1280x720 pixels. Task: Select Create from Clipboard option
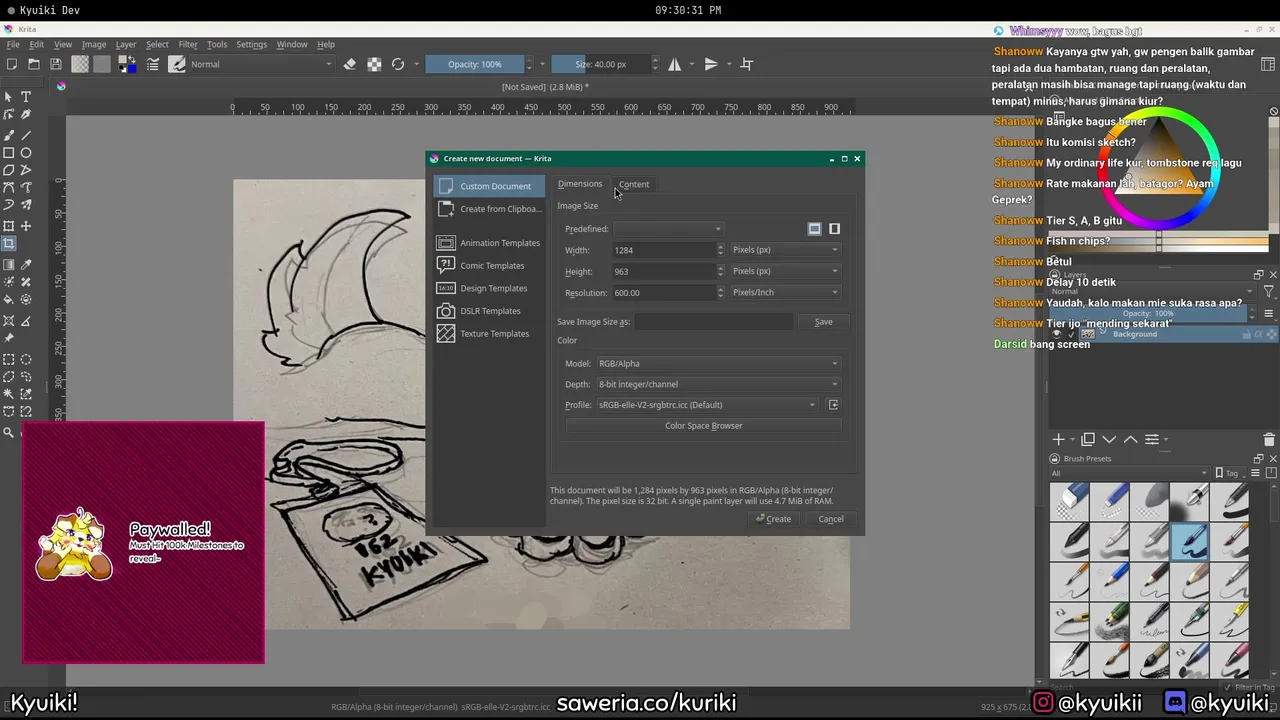click(490, 209)
